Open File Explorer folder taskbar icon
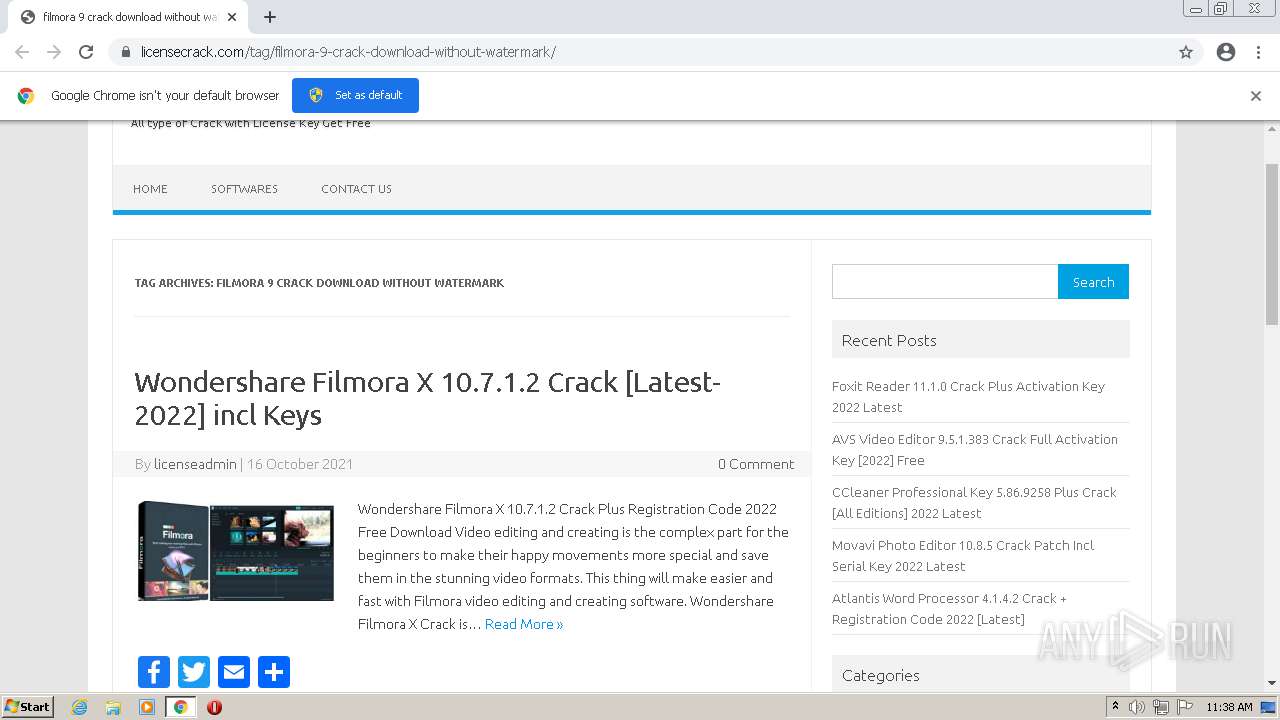1280x720 pixels. 113,707
